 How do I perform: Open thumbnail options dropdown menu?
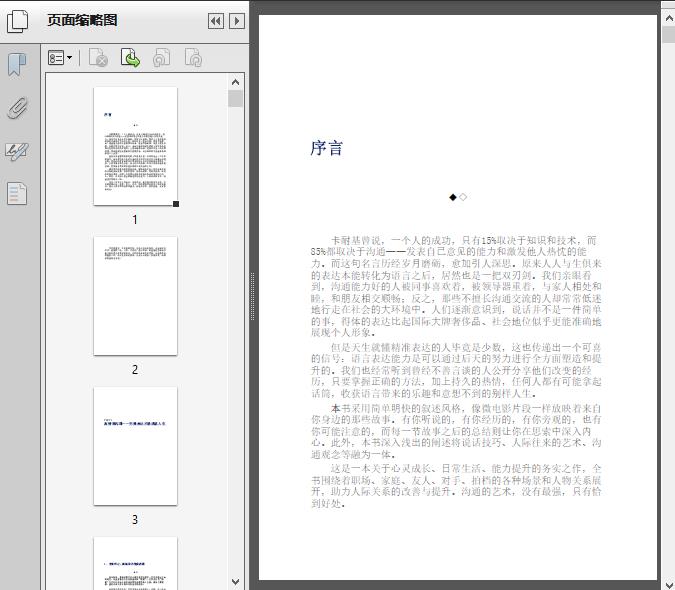tap(60, 58)
